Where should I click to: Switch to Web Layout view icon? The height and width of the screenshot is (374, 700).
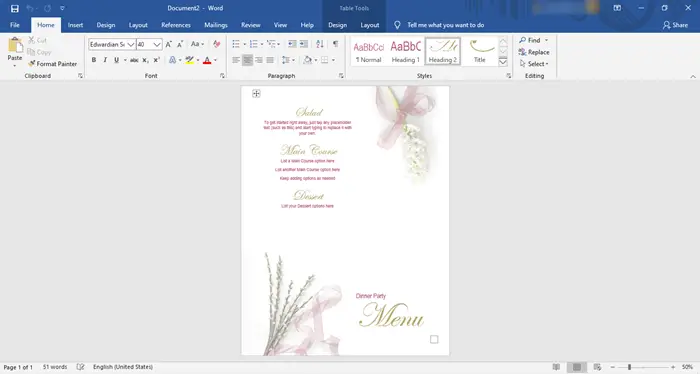pos(597,367)
